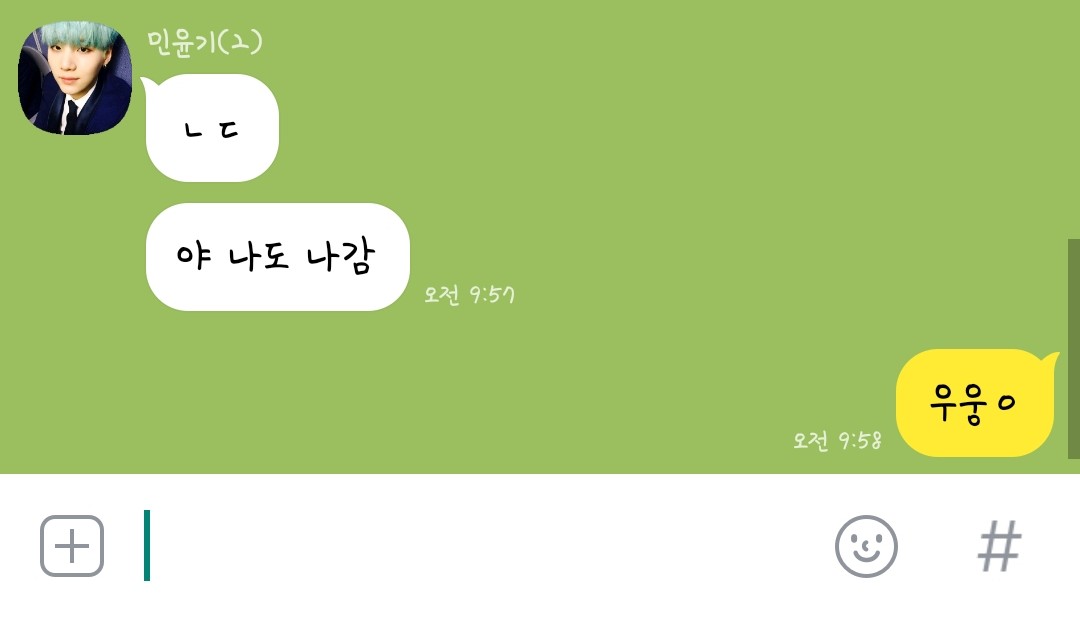This screenshot has width=1080, height=618.
Task: Open 민윤기's profile photo
Action: coord(74,78)
